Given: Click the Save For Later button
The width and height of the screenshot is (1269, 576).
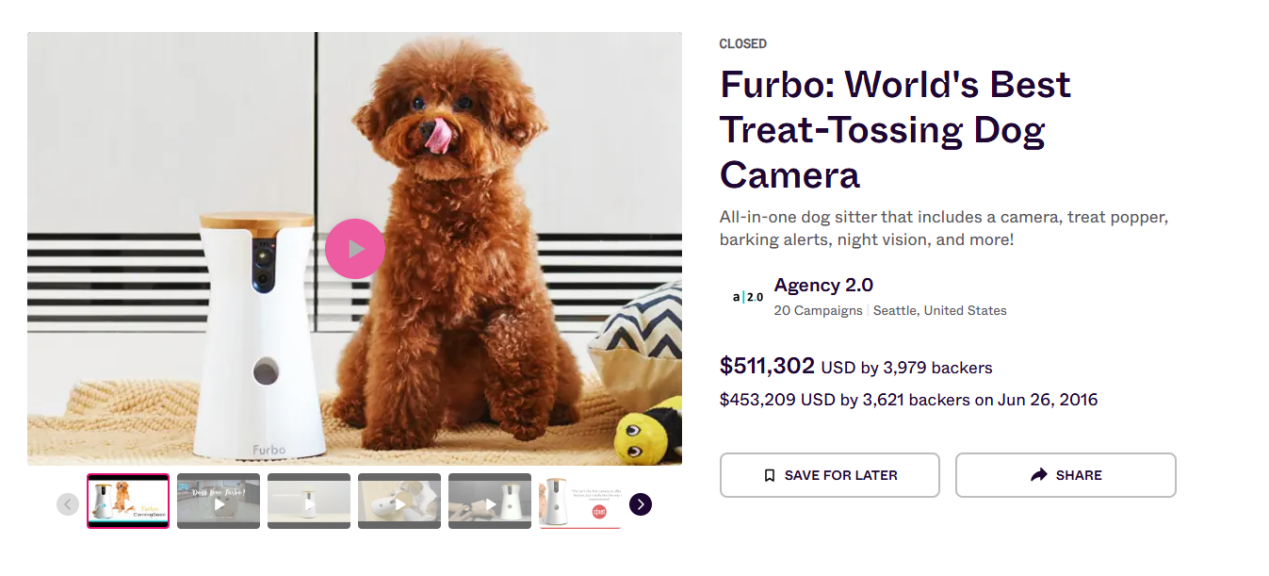Looking at the screenshot, I should pyautogui.click(x=829, y=475).
